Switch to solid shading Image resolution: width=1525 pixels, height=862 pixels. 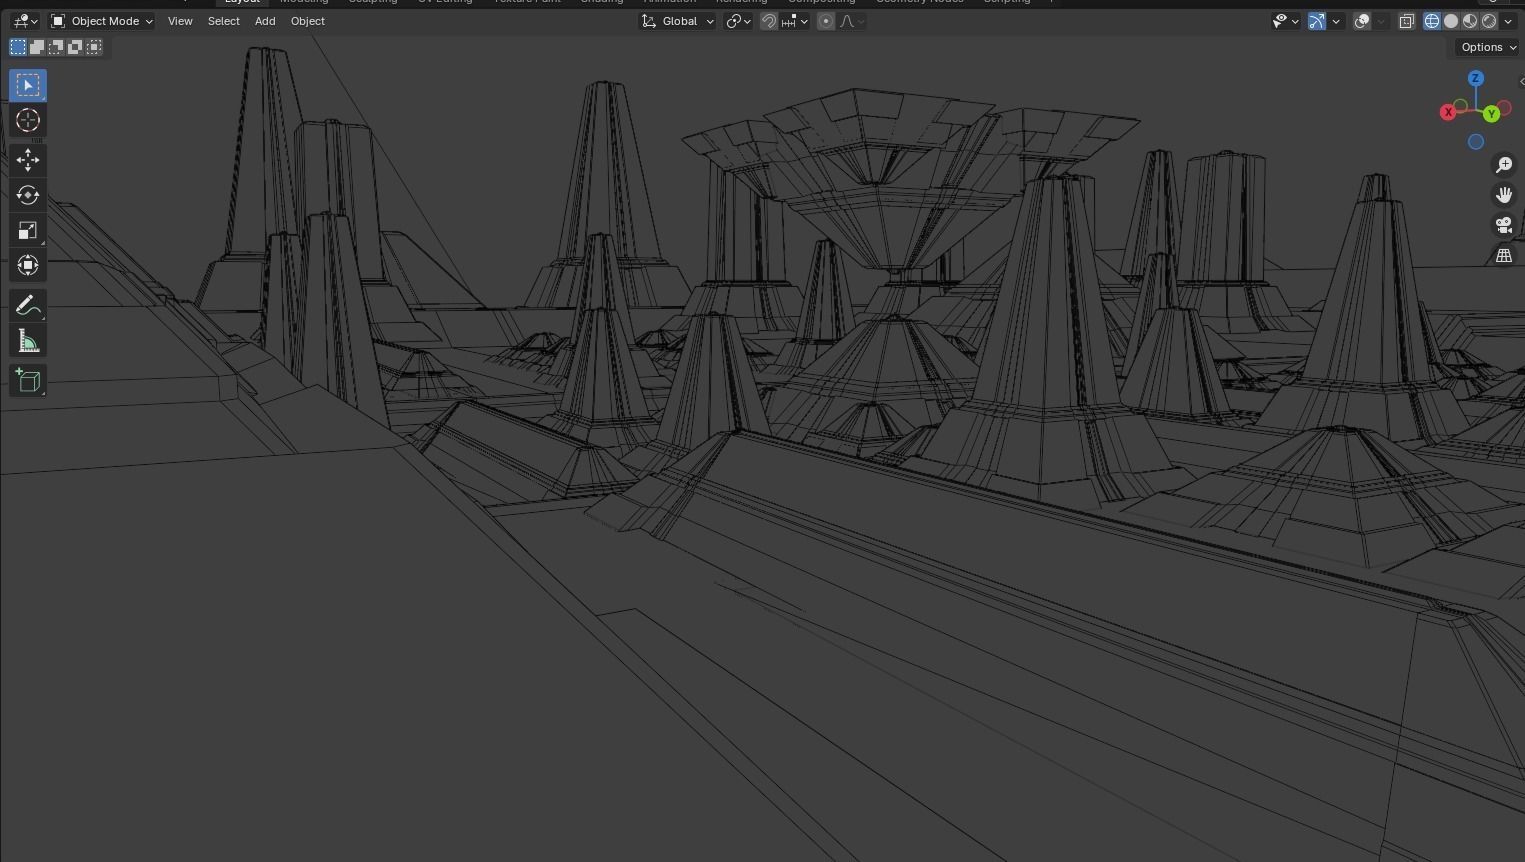1451,21
